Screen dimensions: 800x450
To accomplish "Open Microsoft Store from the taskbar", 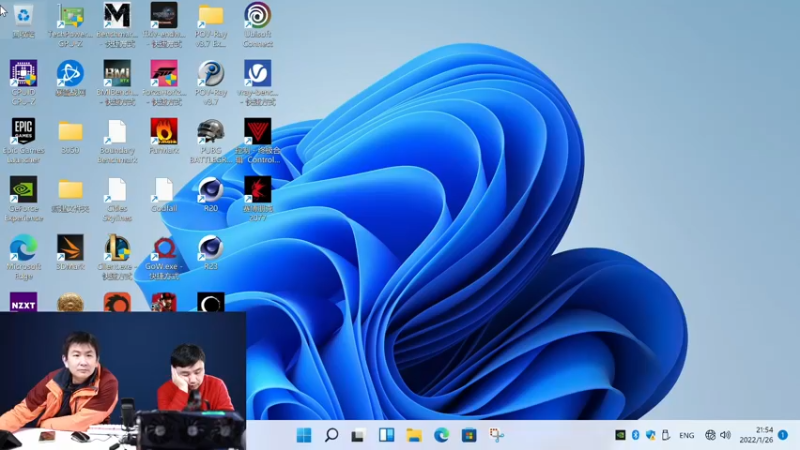I will [x=469, y=435].
